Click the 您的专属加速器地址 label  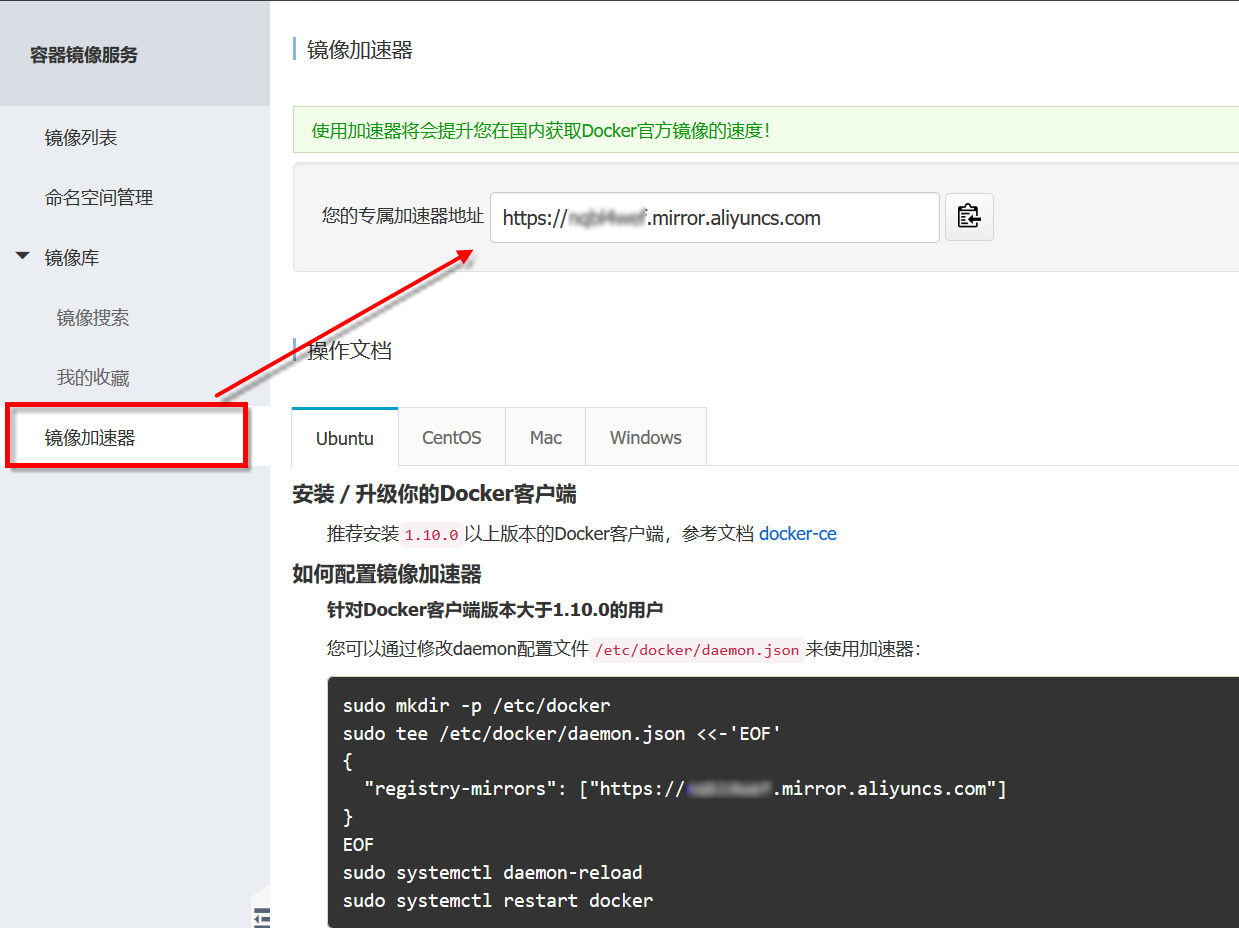[403, 216]
